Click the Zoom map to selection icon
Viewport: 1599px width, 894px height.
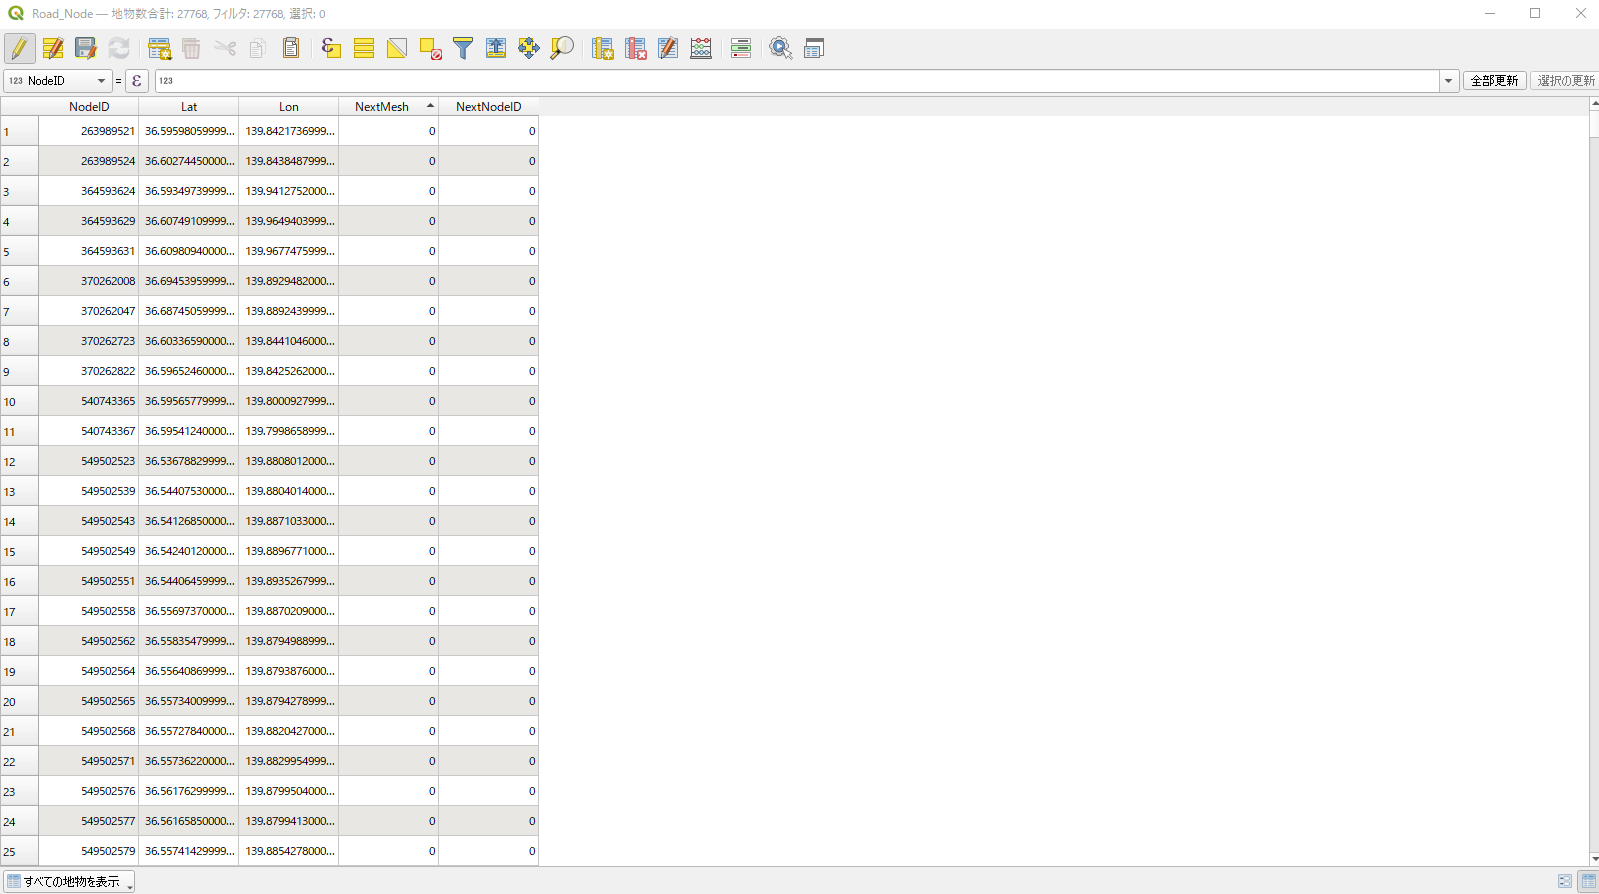click(562, 48)
